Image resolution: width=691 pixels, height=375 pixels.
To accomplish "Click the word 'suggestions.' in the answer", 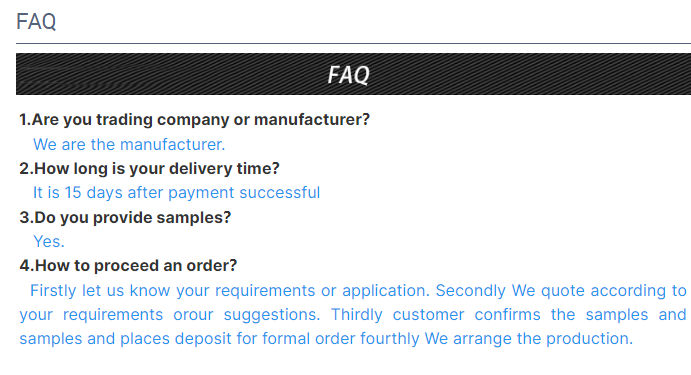I will click(x=272, y=315).
